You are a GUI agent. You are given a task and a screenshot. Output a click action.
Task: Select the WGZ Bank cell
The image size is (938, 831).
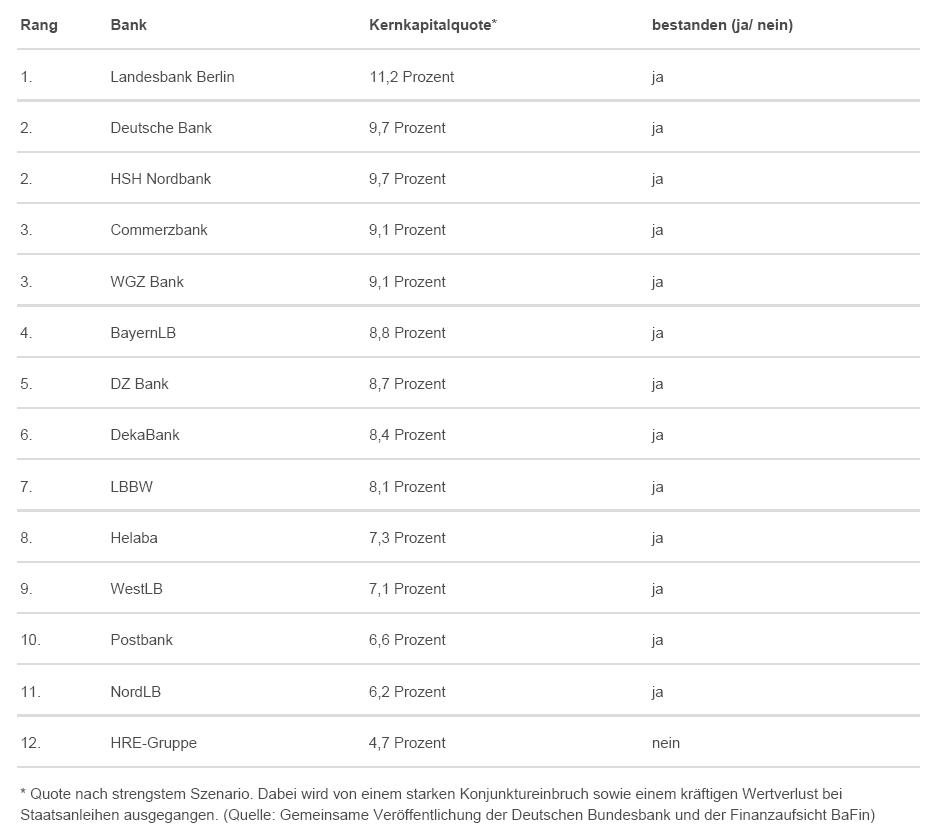click(x=146, y=282)
